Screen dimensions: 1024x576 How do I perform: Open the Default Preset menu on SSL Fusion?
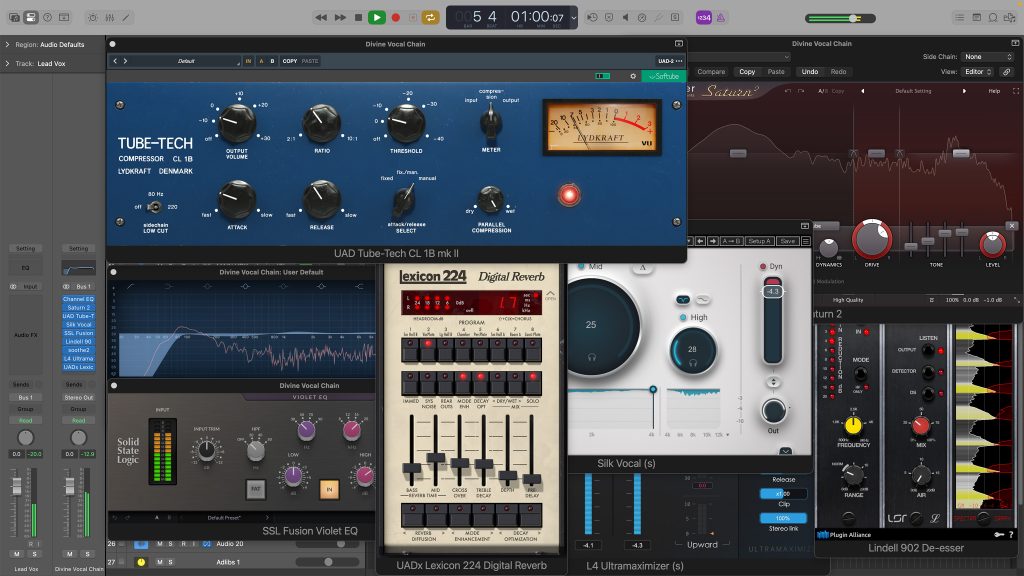coord(224,518)
